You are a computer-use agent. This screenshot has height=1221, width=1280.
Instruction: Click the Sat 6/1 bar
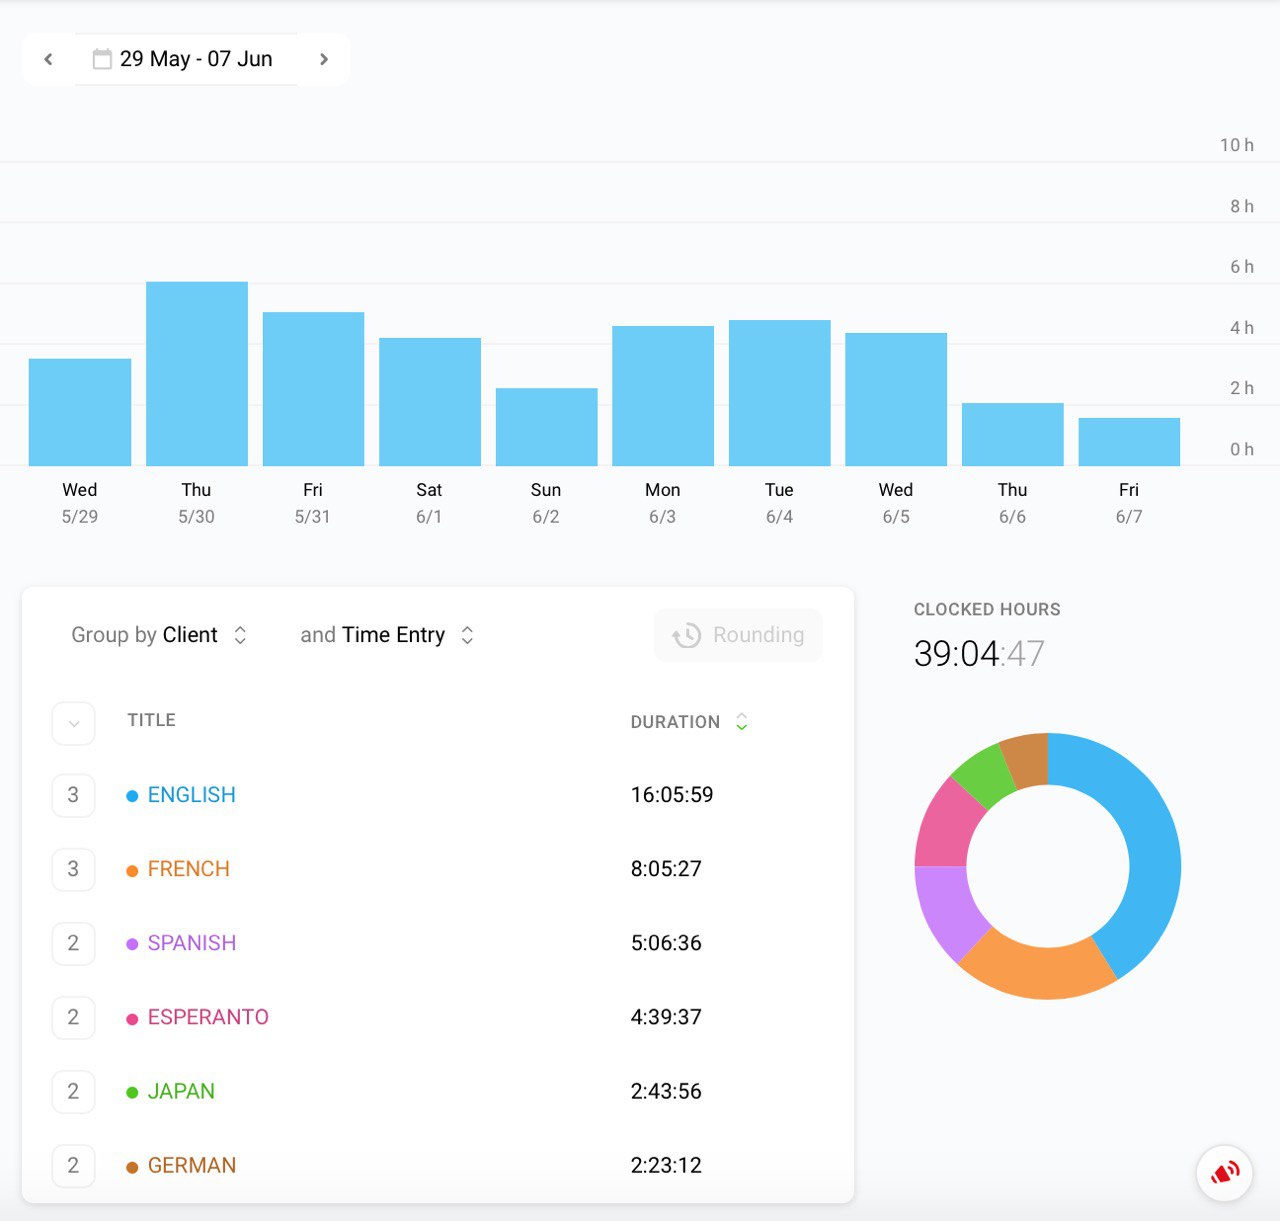[x=430, y=402]
